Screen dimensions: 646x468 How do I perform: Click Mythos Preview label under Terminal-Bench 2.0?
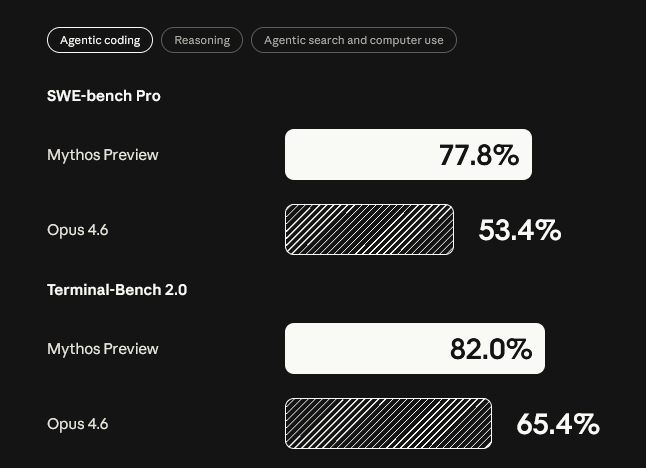point(103,349)
